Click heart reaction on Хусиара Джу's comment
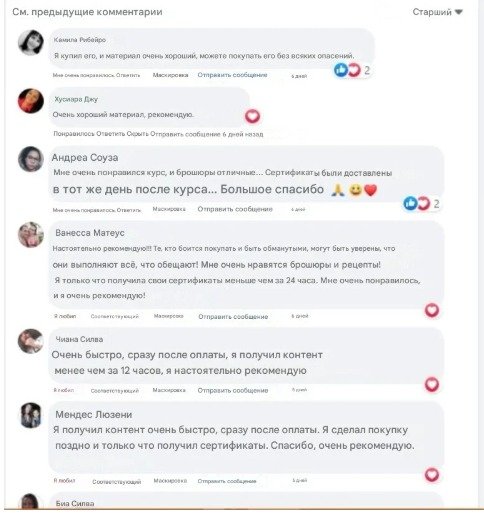Image resolution: width=484 pixels, height=517 pixels. [252, 116]
